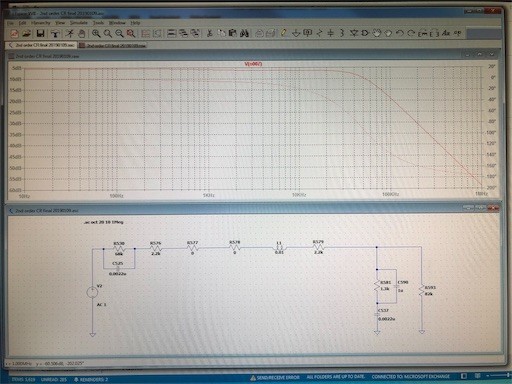
Task: Click the Paste clipboard icon
Action: [233, 33]
